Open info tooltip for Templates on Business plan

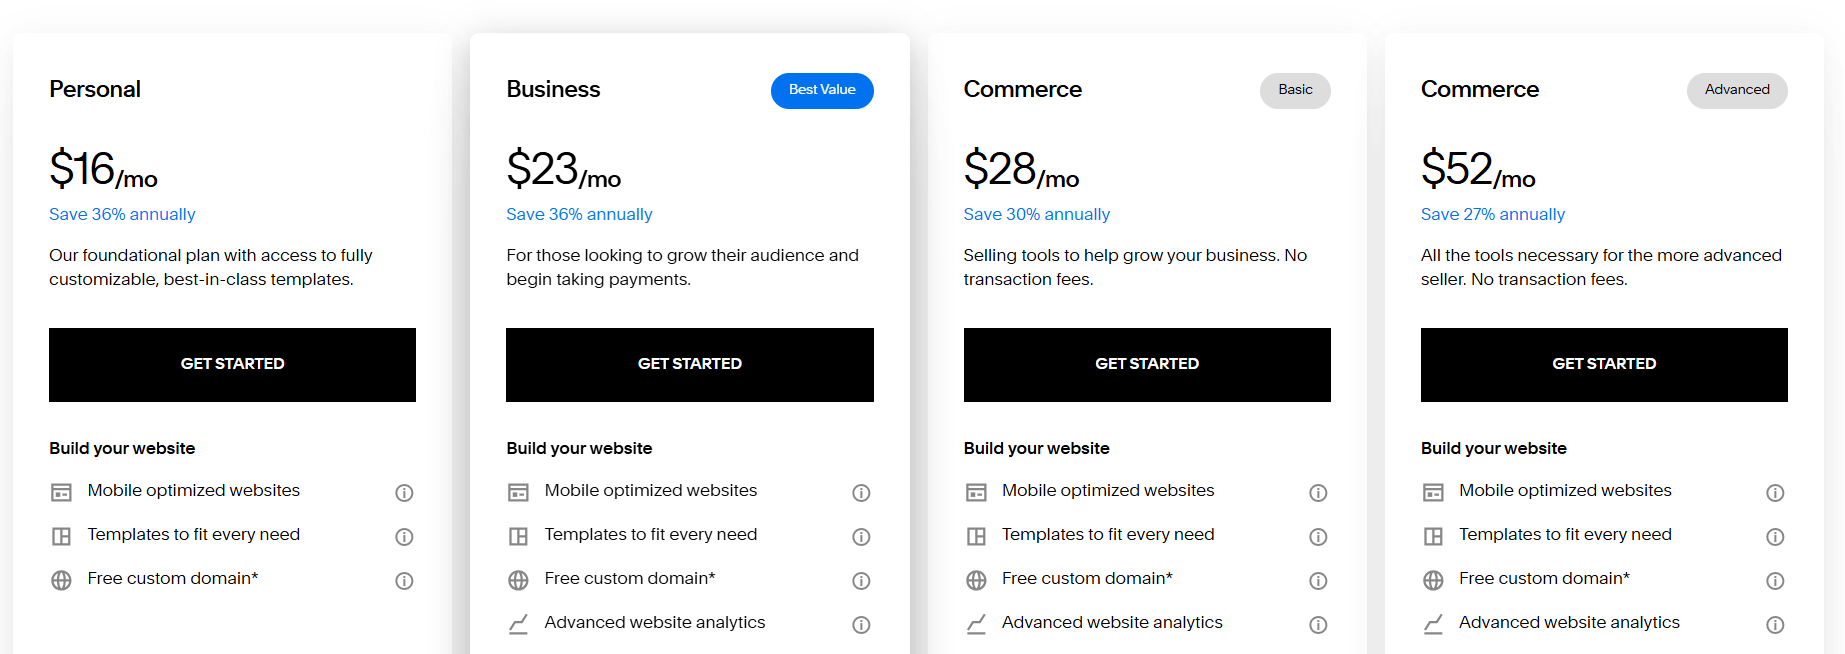pyautogui.click(x=861, y=537)
